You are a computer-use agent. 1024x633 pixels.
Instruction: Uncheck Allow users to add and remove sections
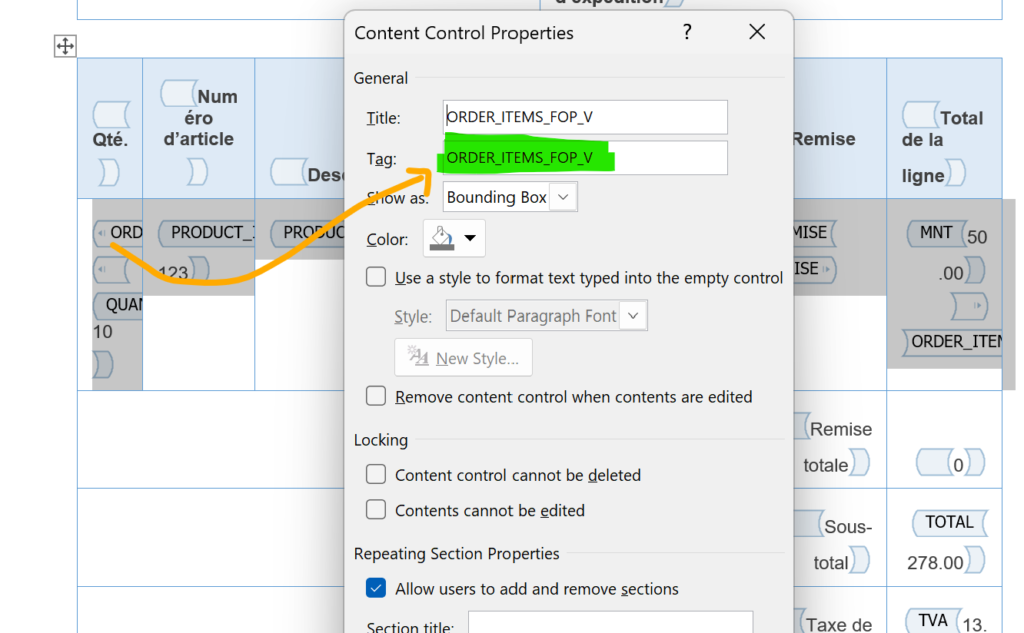point(376,588)
